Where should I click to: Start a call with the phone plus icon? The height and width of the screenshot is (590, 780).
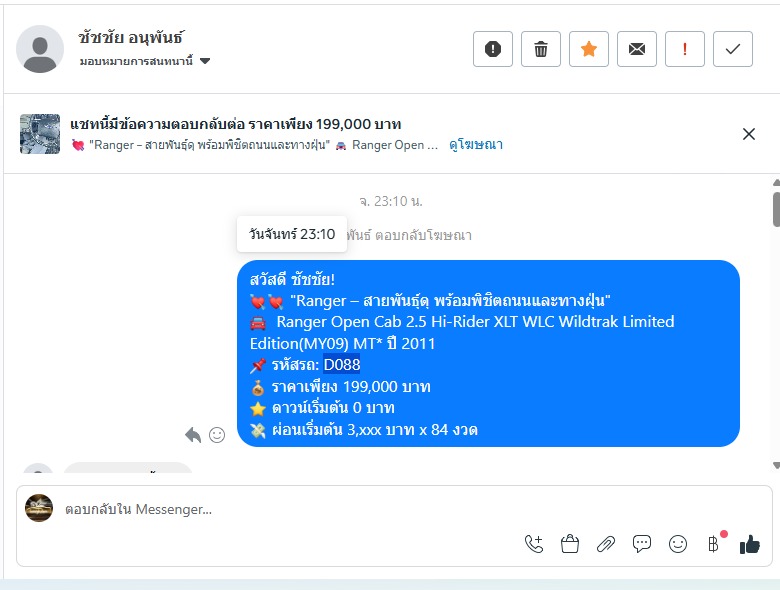pos(534,544)
